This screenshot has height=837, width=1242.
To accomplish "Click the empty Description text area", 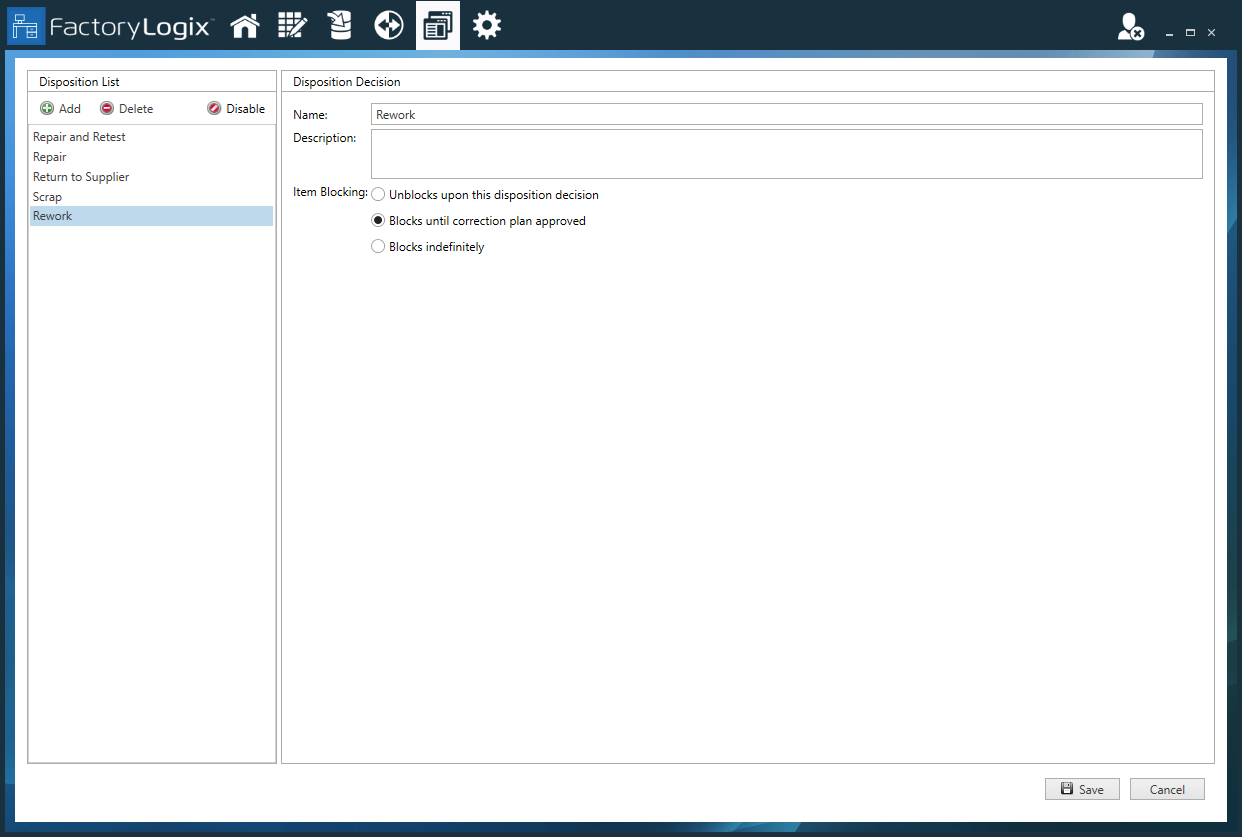I will (x=786, y=154).
